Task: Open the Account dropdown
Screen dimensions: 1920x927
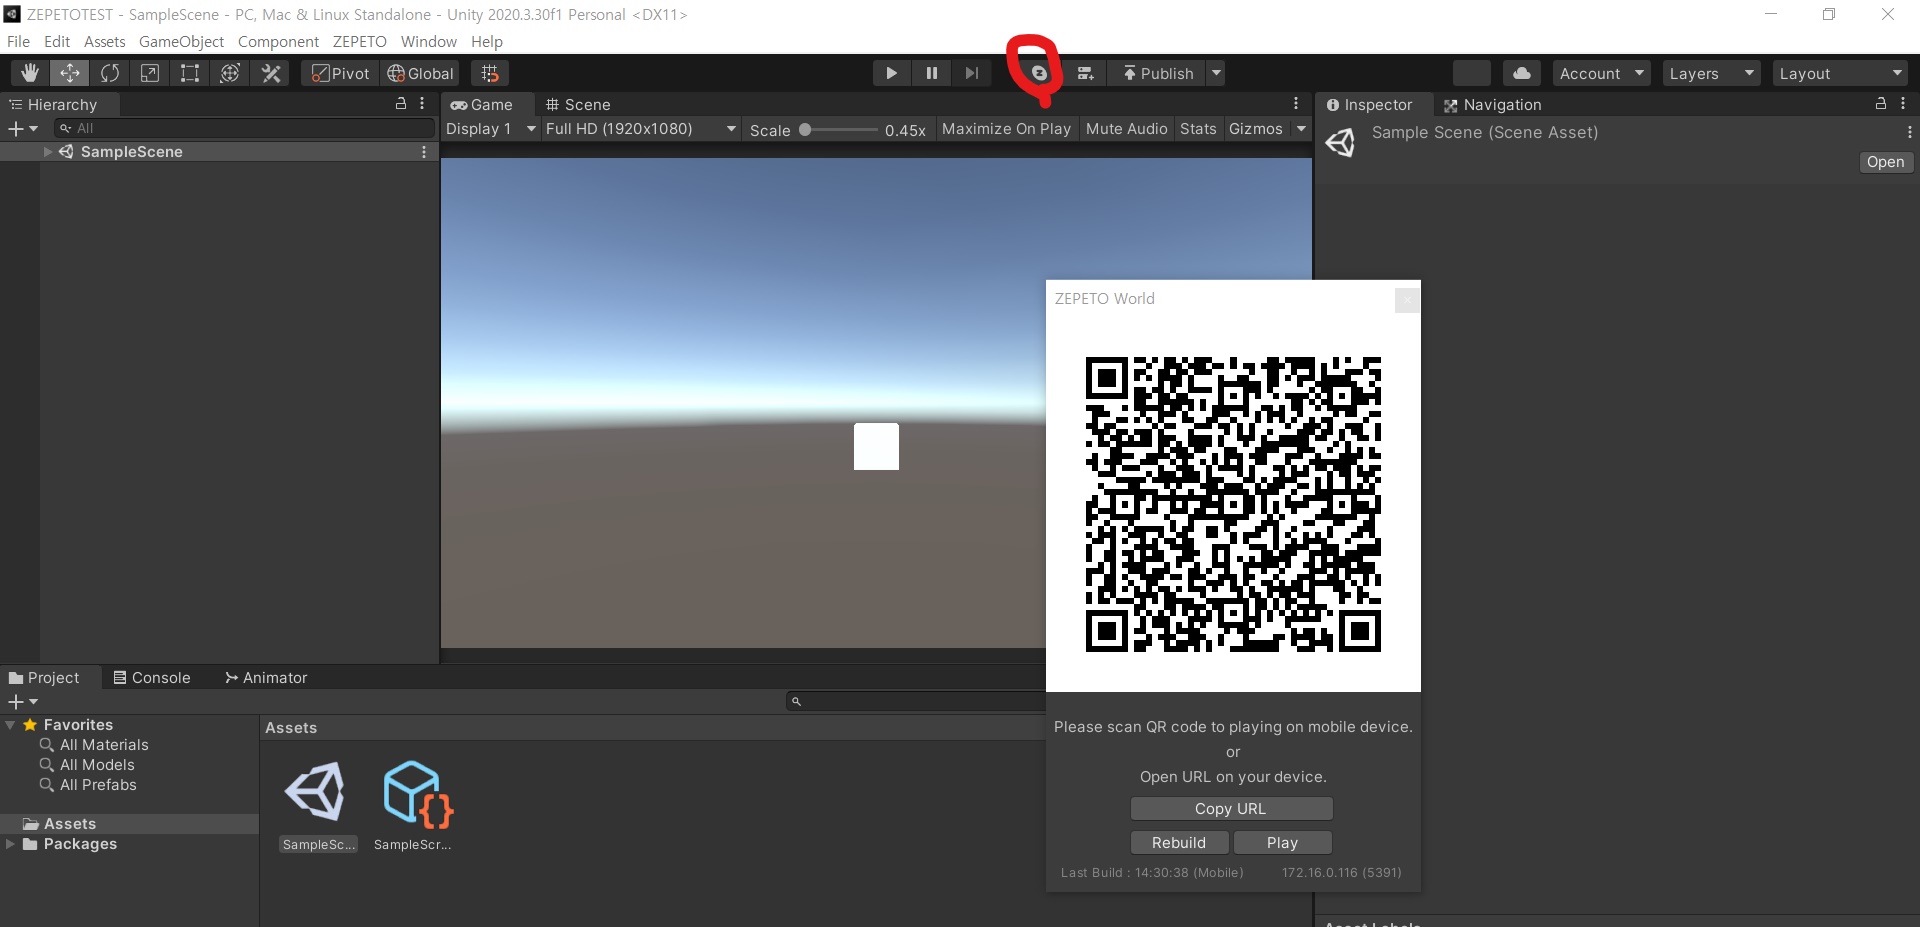Action: point(1601,73)
